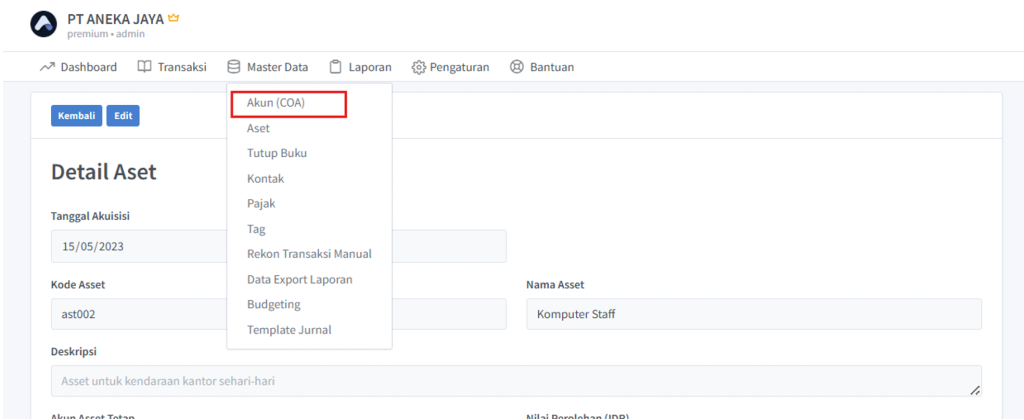Select Akun (COA) from Master Data menu
Image resolution: width=1024 pixels, height=420 pixels.
pos(275,103)
